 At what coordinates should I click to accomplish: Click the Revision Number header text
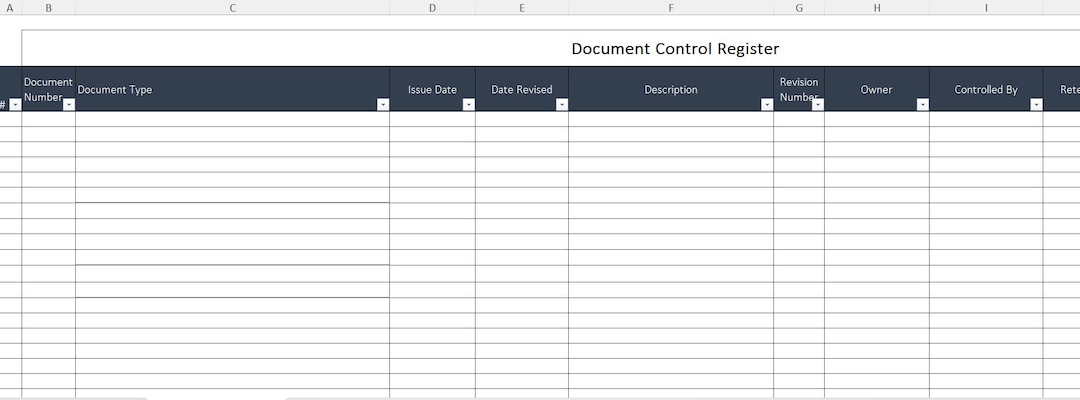pos(799,90)
